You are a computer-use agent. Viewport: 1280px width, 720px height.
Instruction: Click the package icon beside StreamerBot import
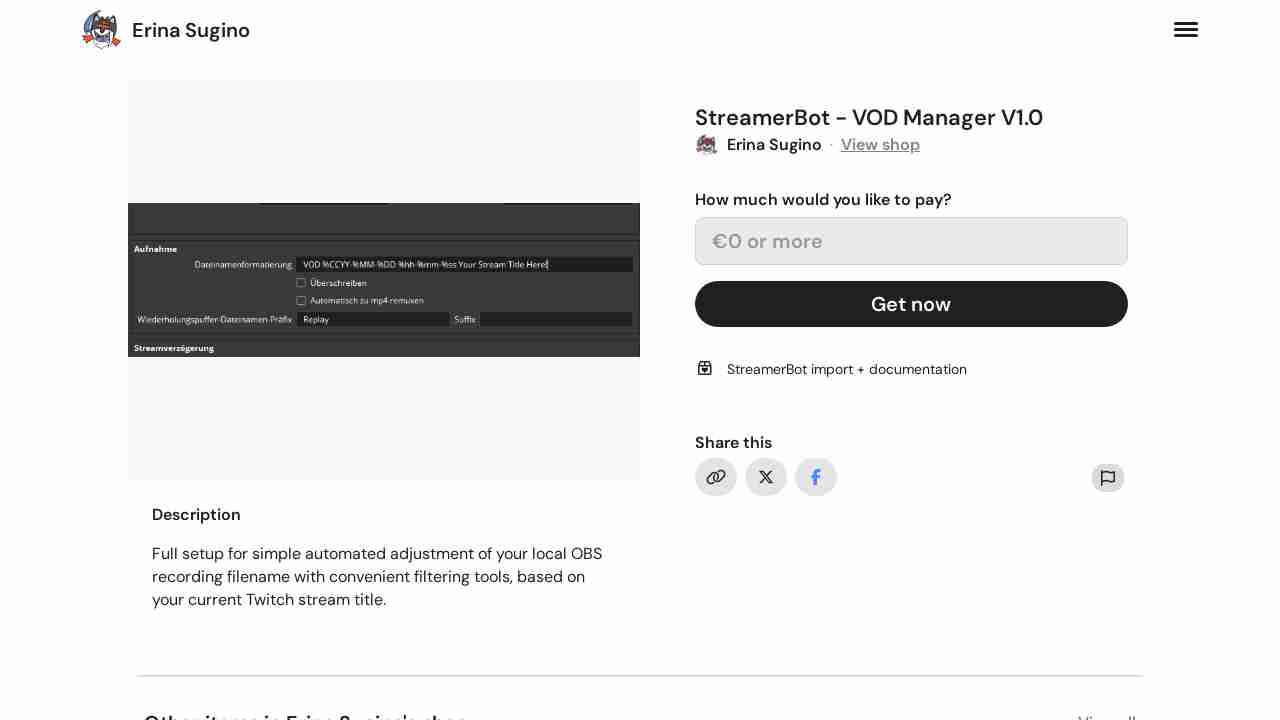click(x=705, y=368)
